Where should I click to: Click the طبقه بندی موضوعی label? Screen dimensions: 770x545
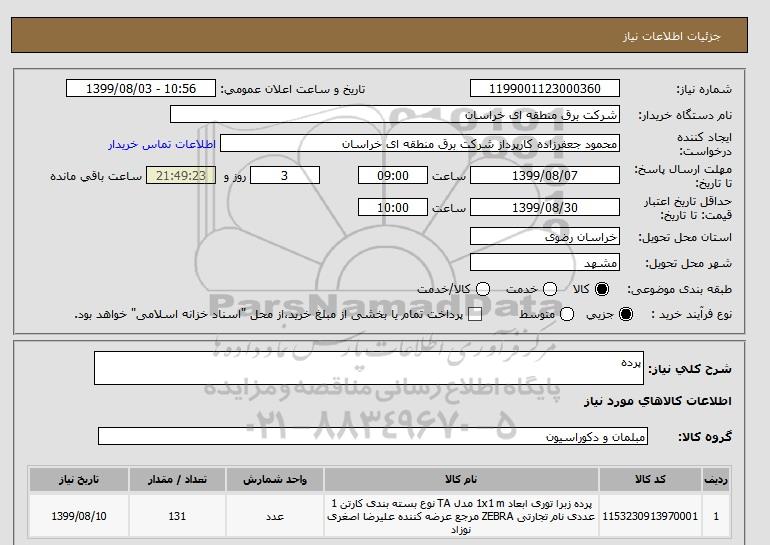point(680,289)
